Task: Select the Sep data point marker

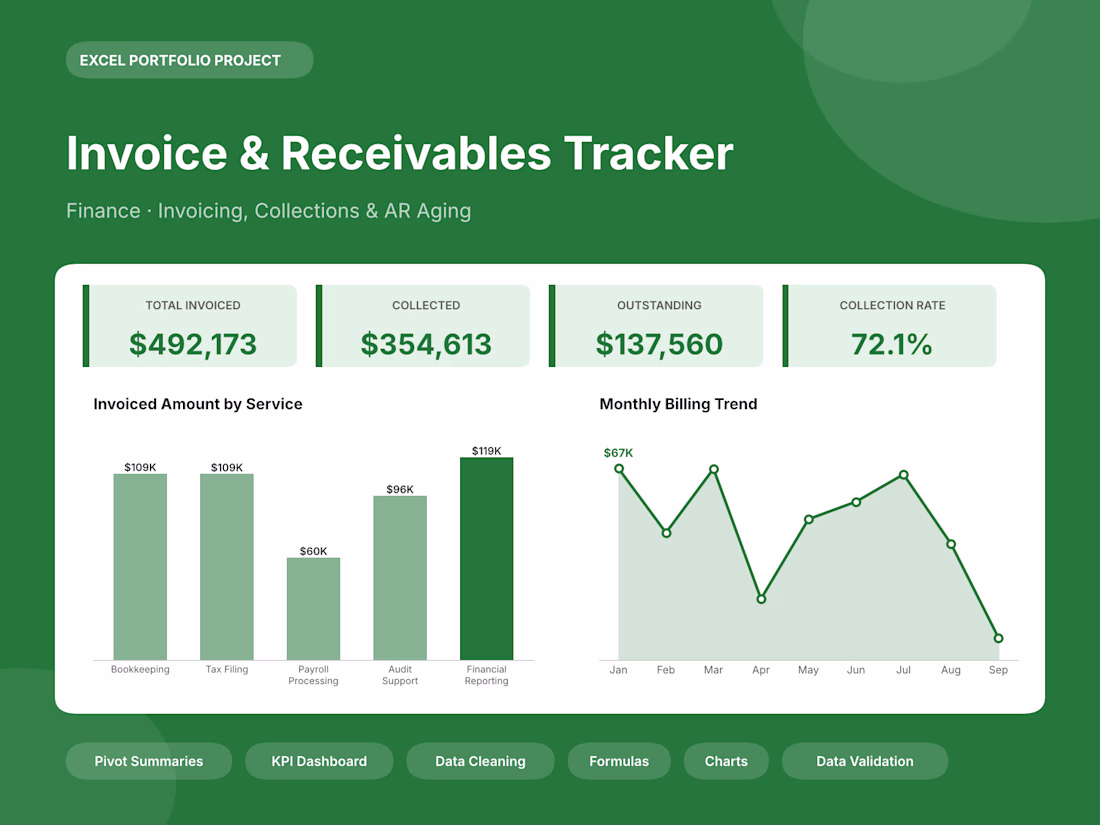Action: point(998,638)
